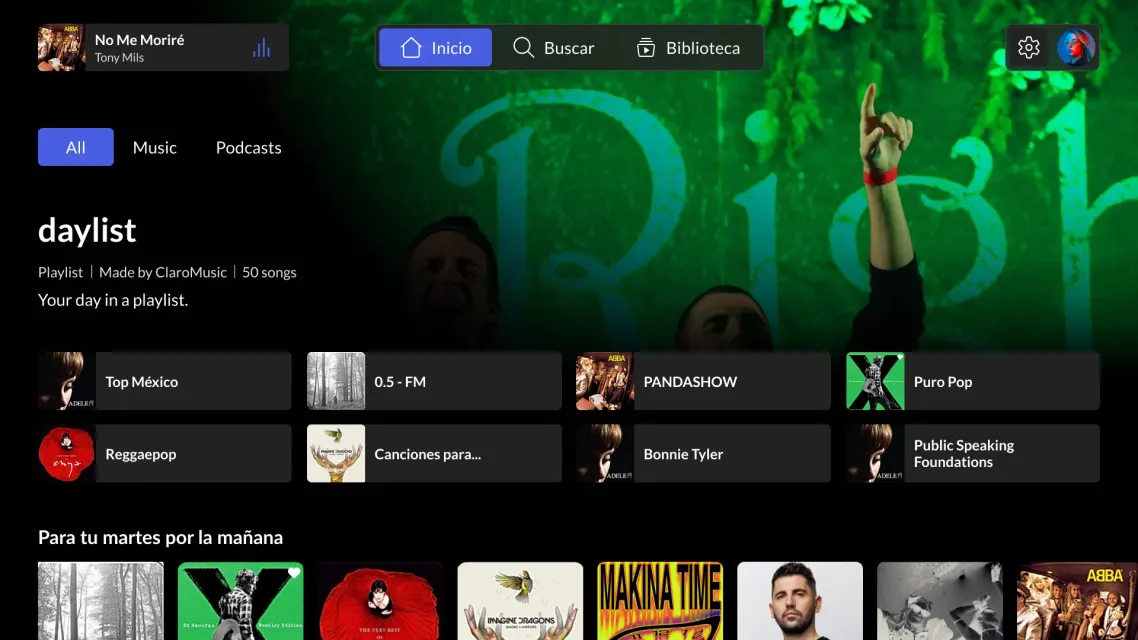1138x640 pixels.
Task: Click the Canciones para Imagine Dragons cover art
Action: tap(336, 454)
